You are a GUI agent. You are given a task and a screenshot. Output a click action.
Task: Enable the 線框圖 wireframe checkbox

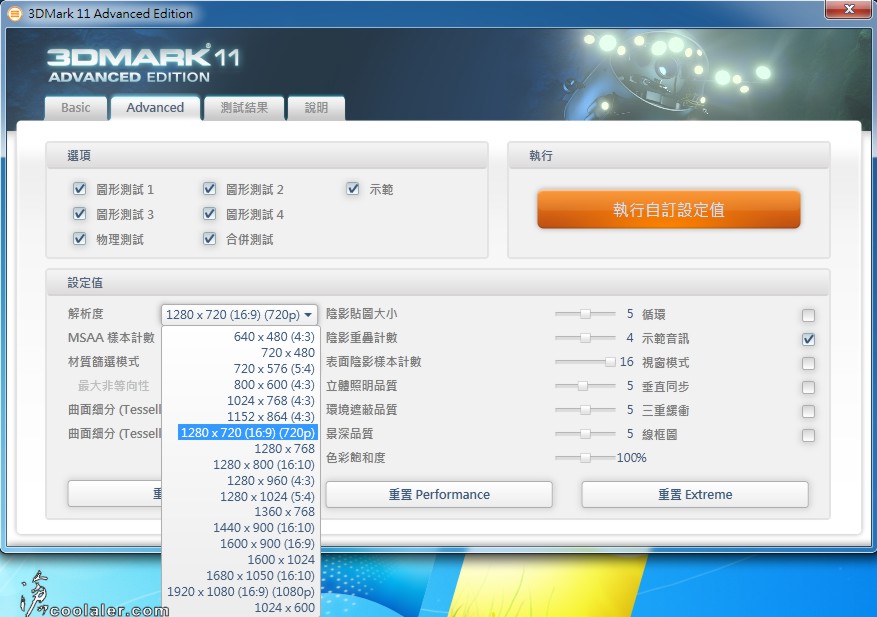tap(808, 435)
